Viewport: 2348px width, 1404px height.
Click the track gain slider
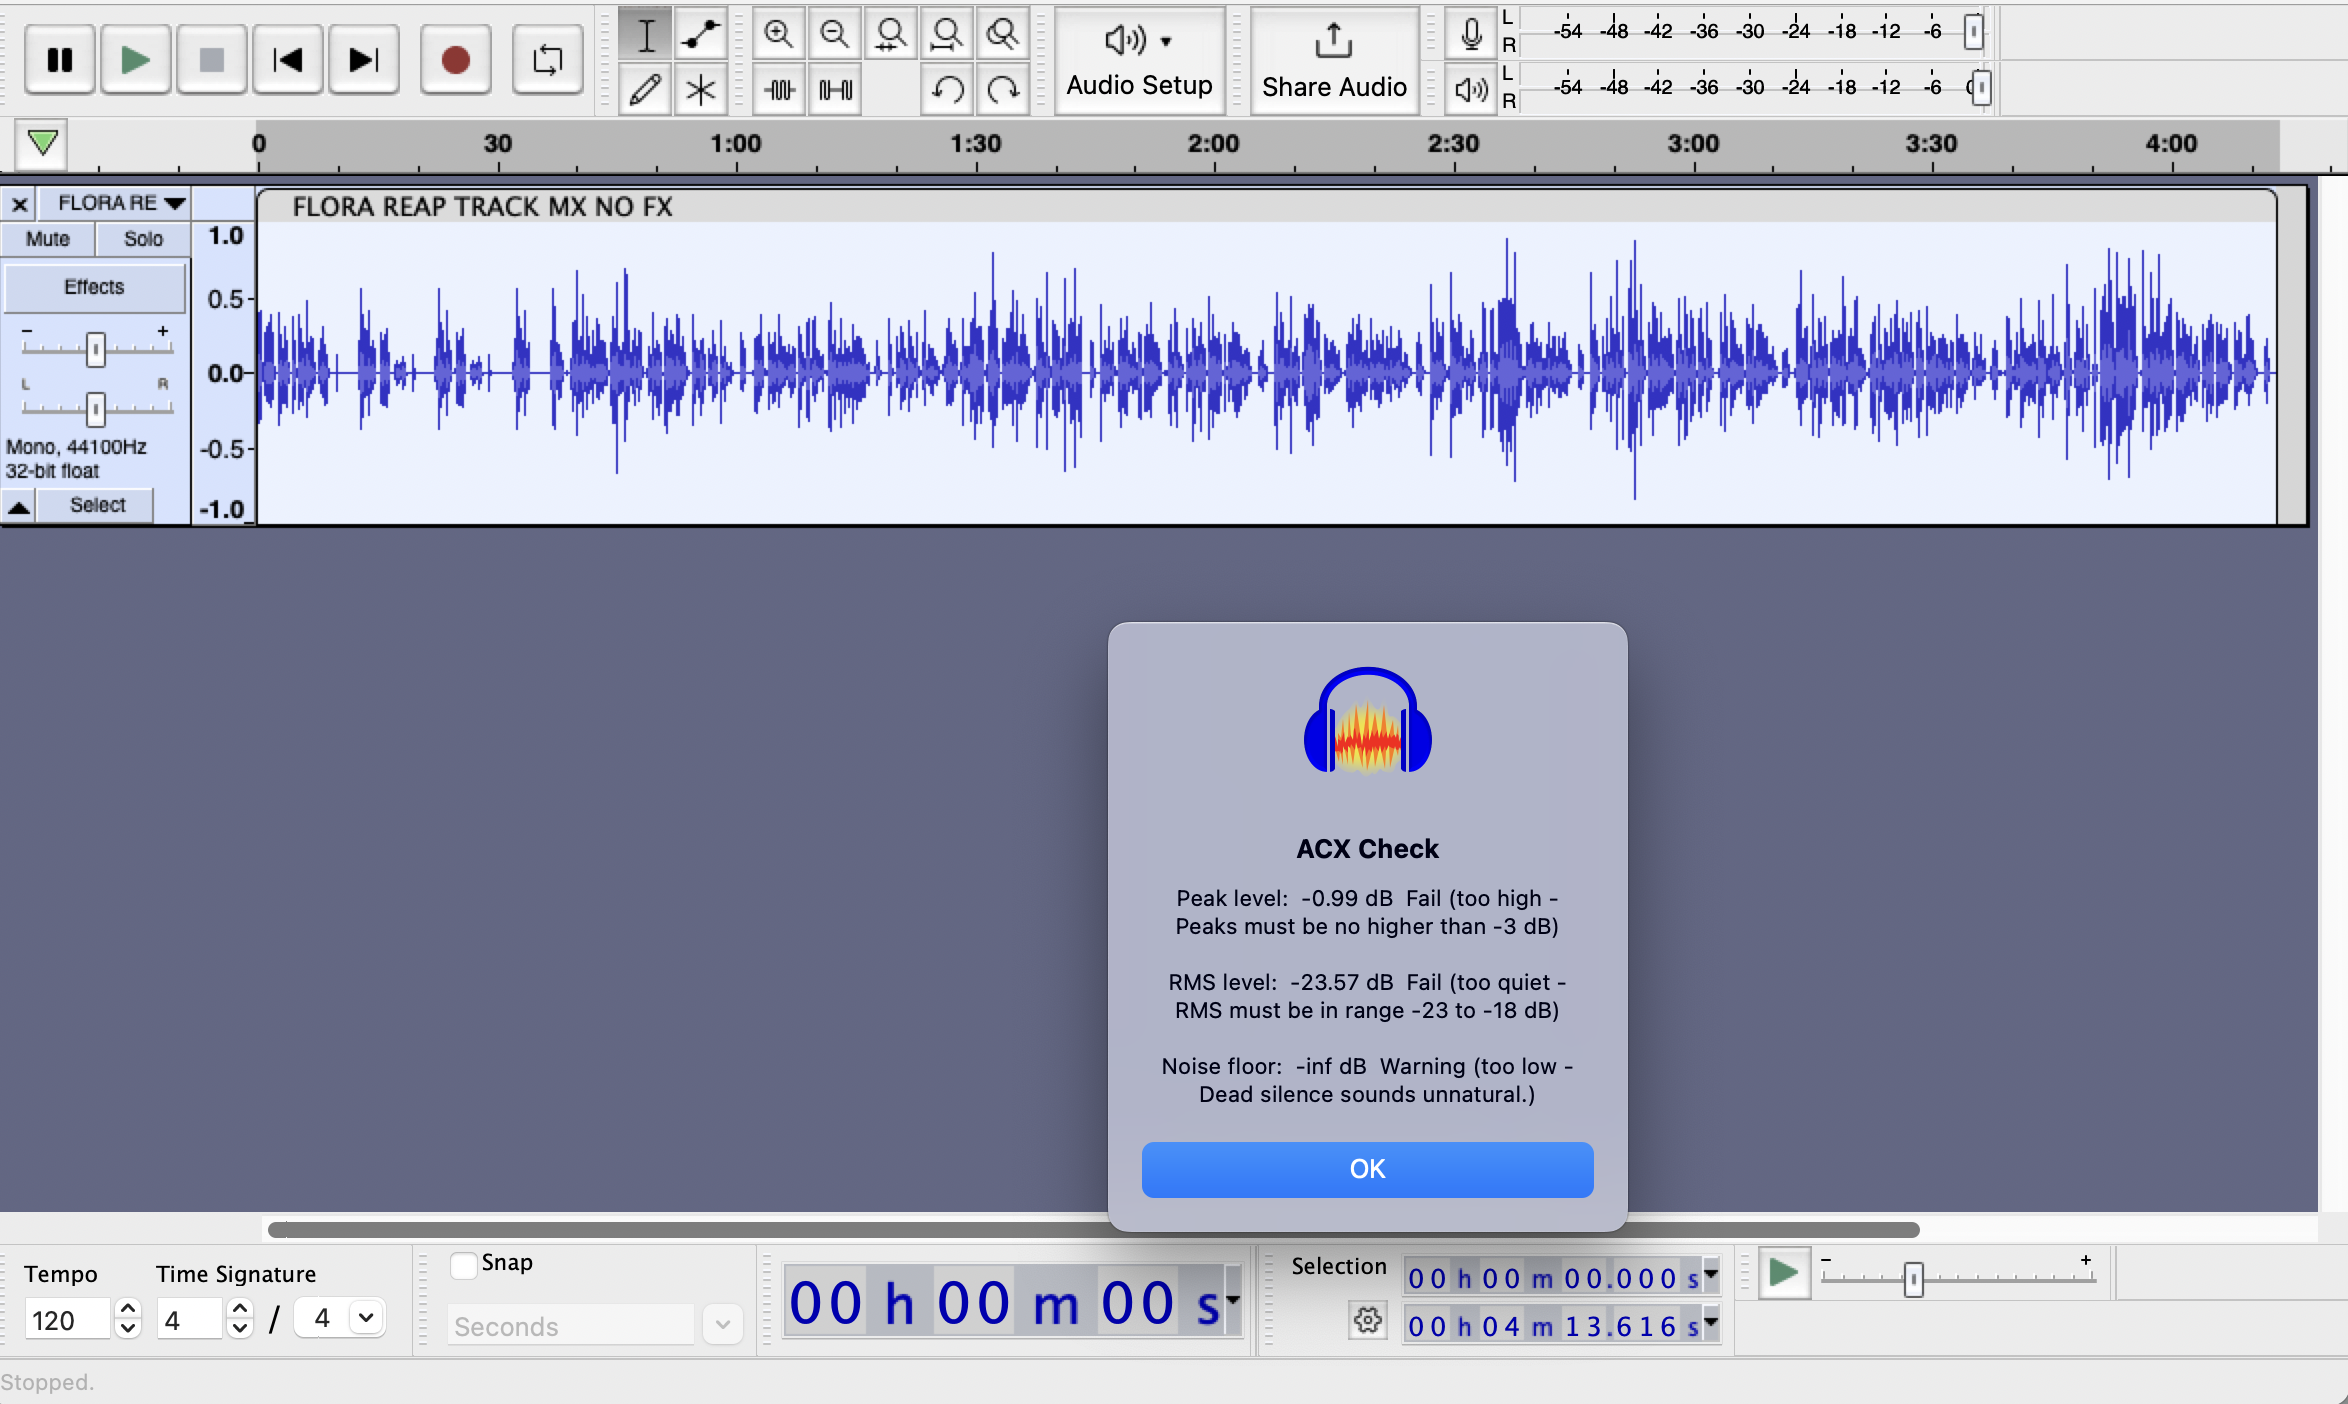click(x=95, y=349)
